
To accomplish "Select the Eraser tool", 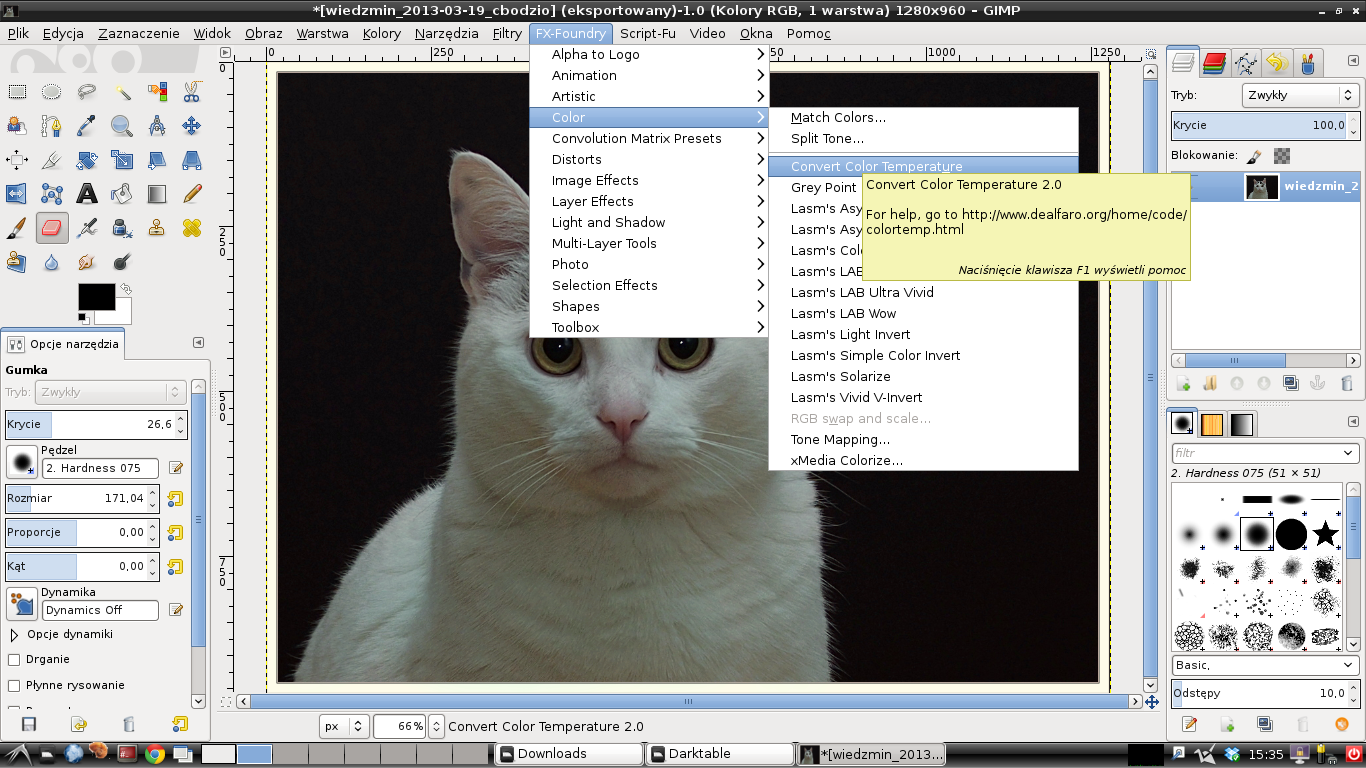I will tap(52, 228).
